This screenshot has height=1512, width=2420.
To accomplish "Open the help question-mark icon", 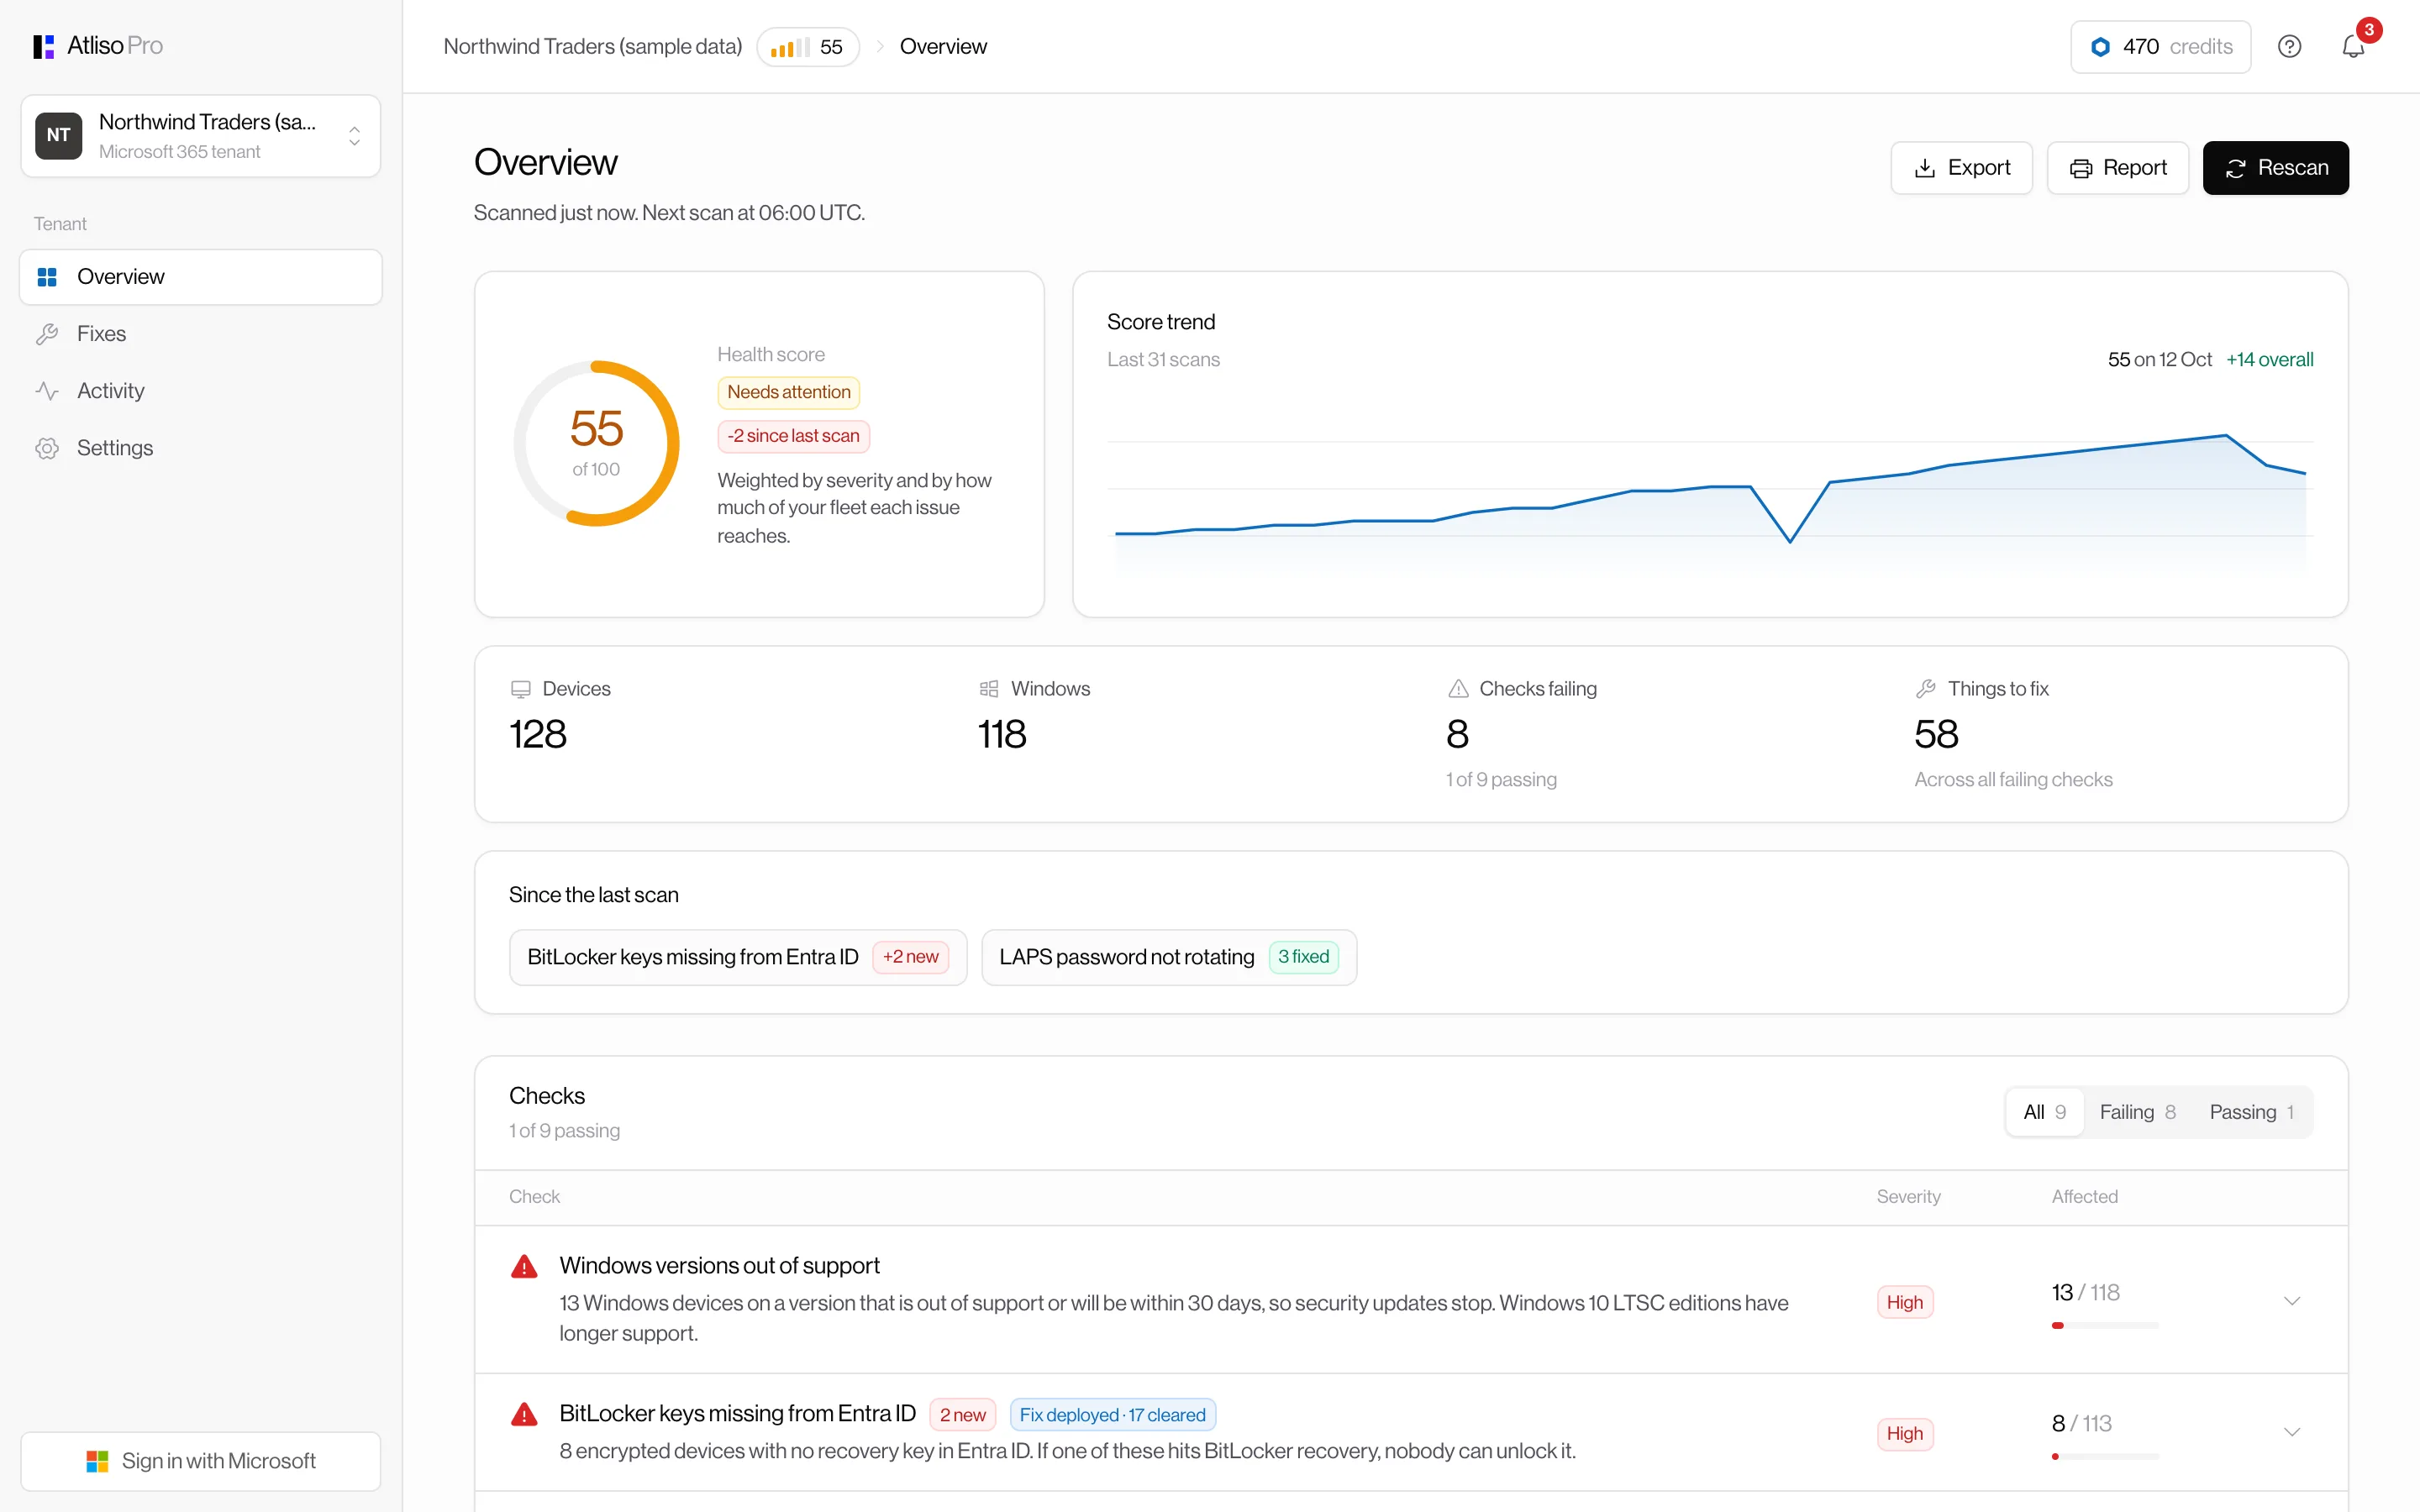I will (x=2289, y=47).
